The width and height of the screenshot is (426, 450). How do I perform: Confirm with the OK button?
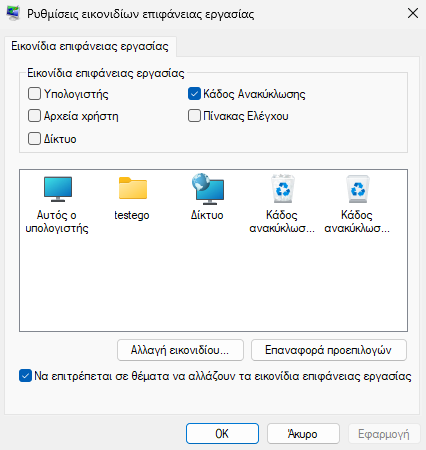pos(222,434)
